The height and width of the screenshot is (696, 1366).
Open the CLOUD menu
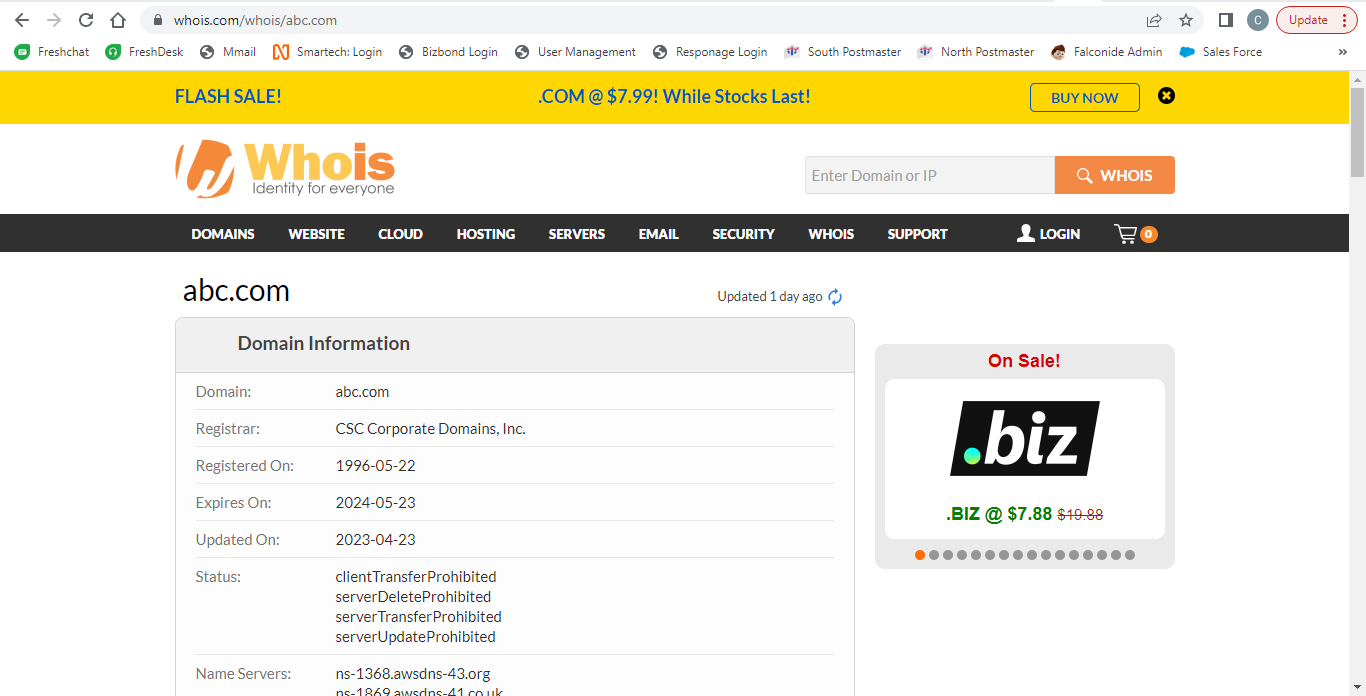400,234
